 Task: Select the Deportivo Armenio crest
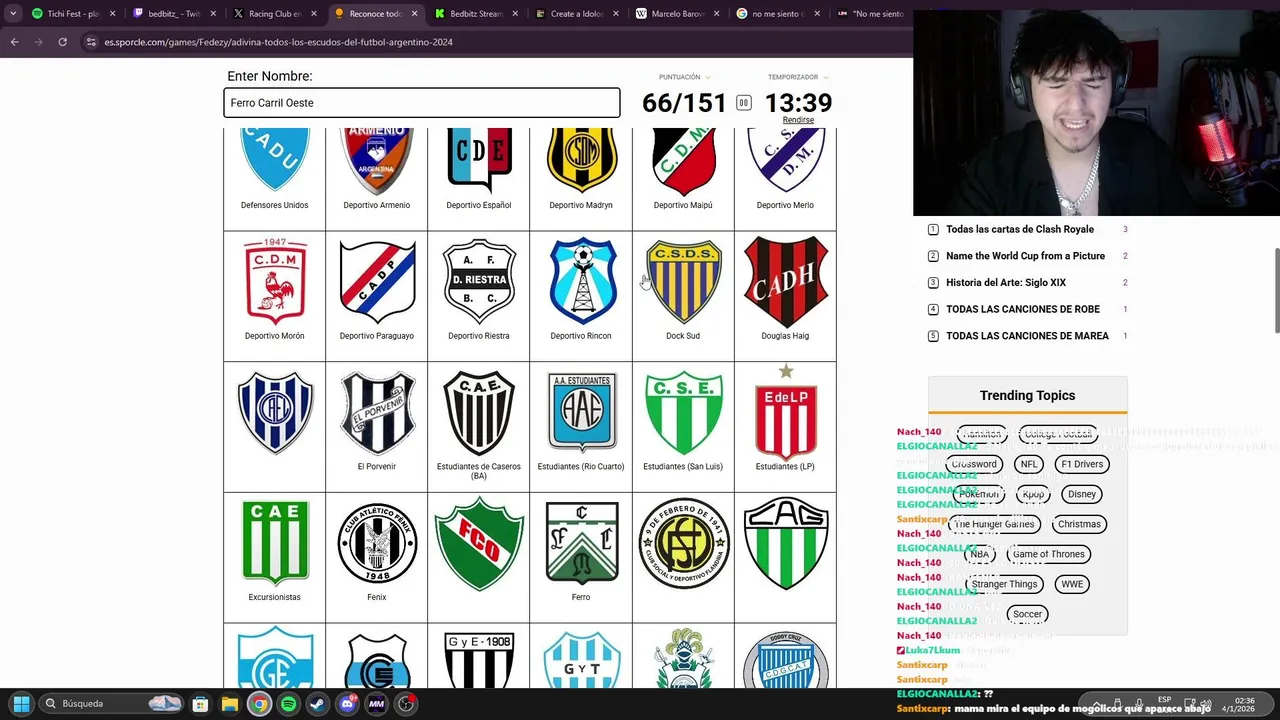[x=377, y=160]
